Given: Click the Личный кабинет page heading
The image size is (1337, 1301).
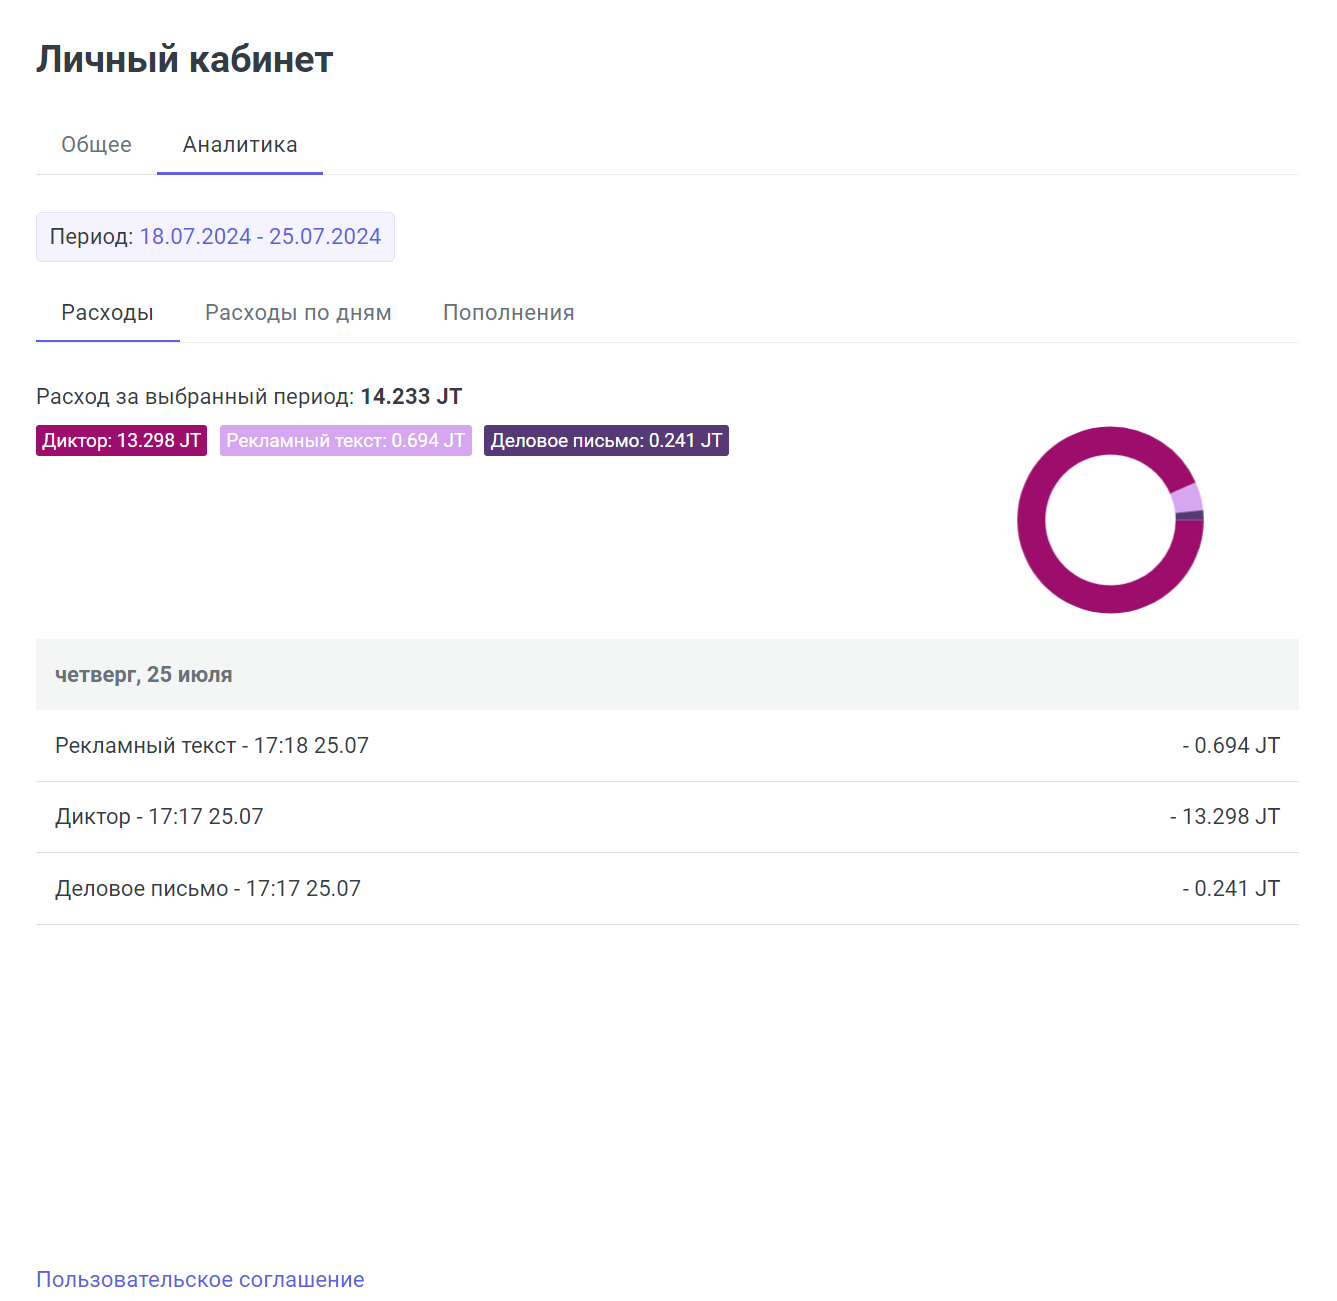Looking at the screenshot, I should point(185,60).
